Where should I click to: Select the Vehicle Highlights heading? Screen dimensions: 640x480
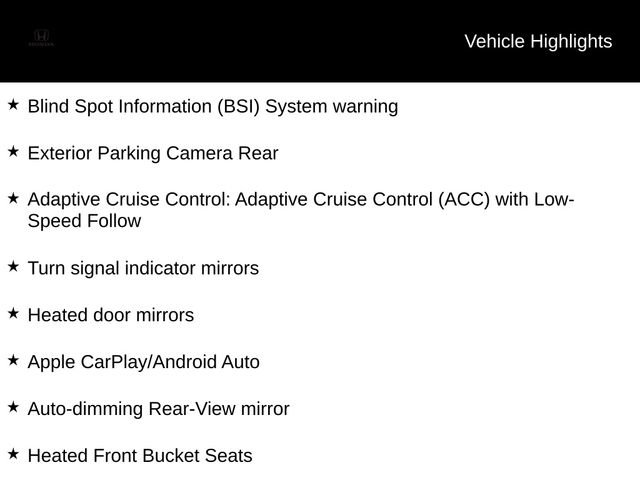(538, 42)
